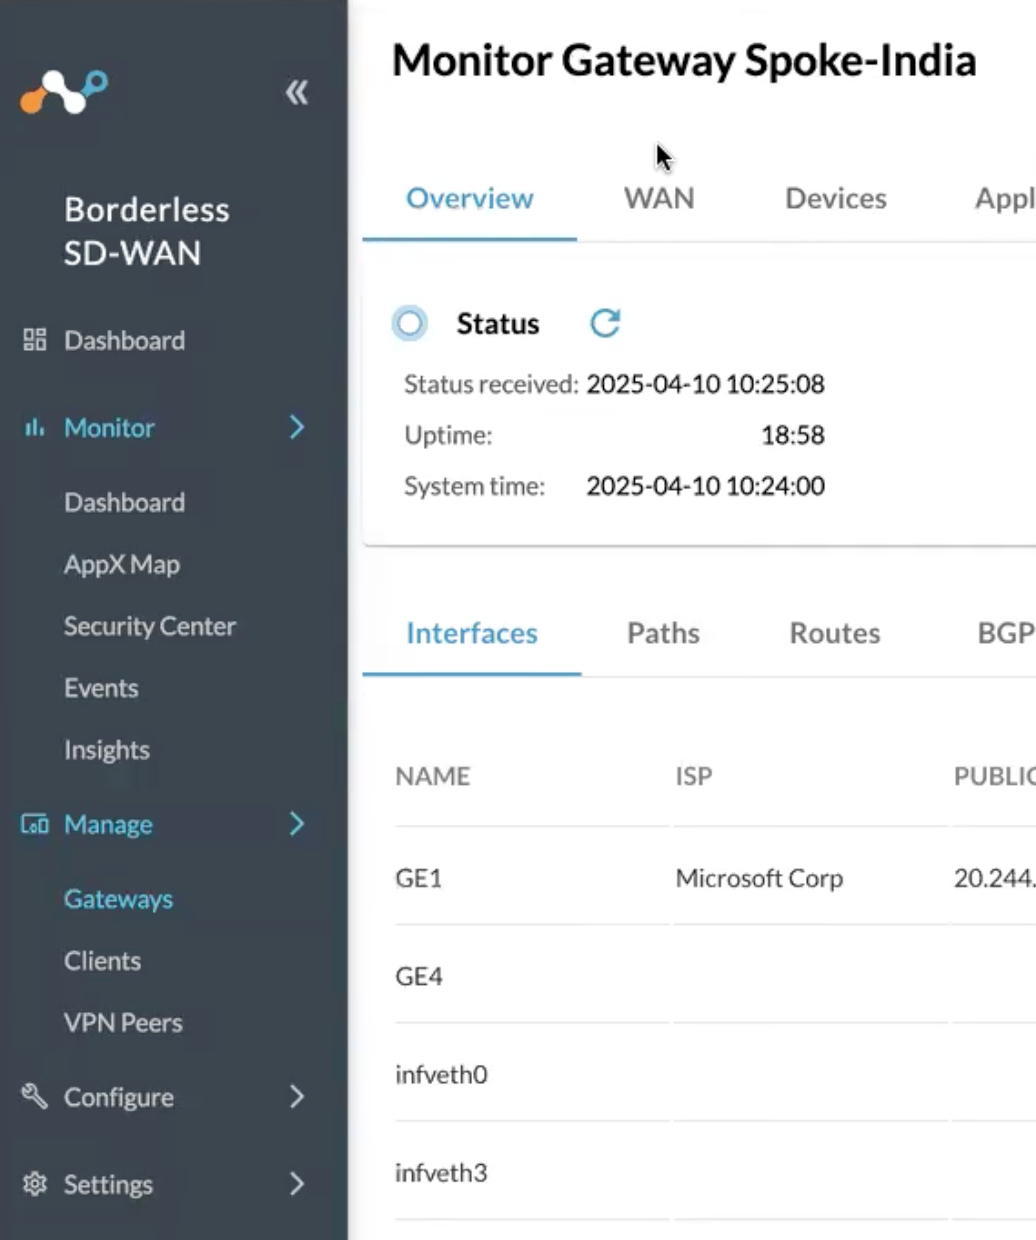Open the Monitor menu label
Screen dimensions: 1036x1240
(x=109, y=428)
